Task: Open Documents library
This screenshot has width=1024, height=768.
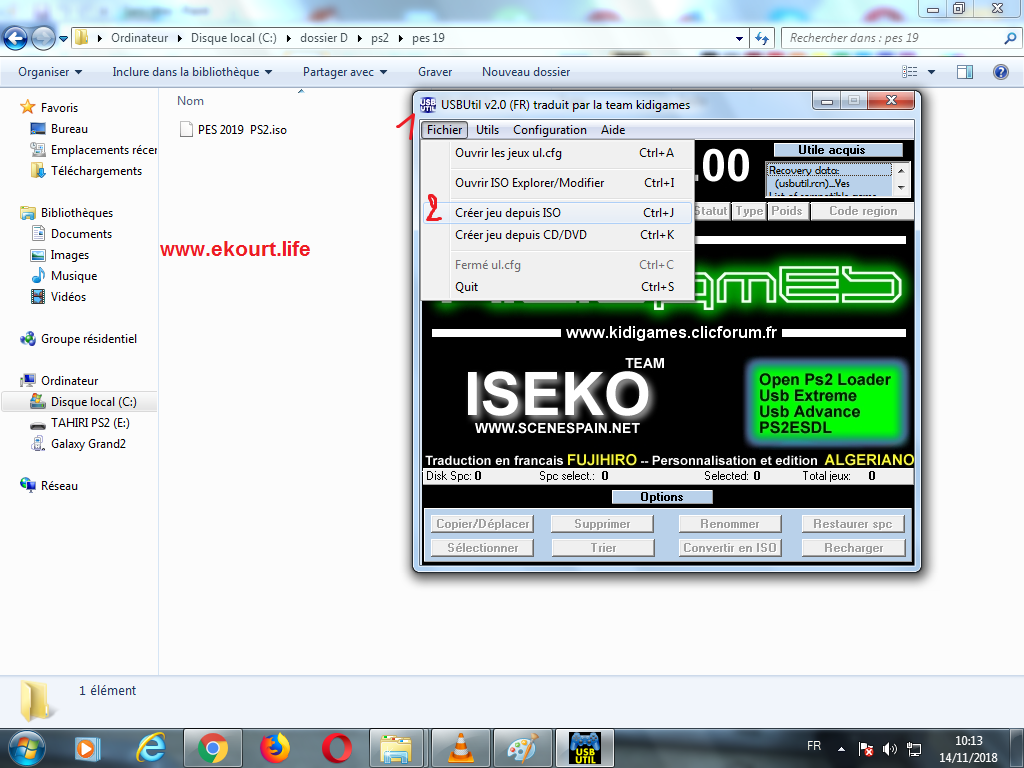Action: [72, 234]
